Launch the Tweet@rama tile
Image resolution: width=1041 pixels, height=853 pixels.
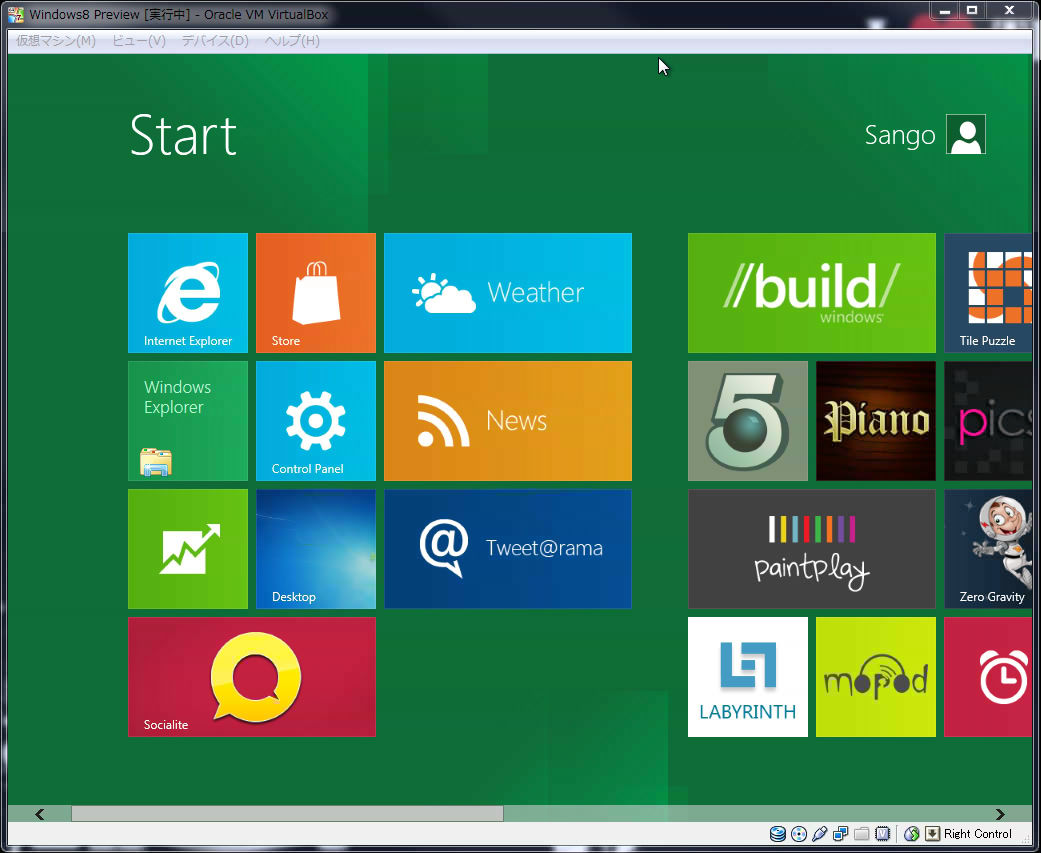(508, 549)
